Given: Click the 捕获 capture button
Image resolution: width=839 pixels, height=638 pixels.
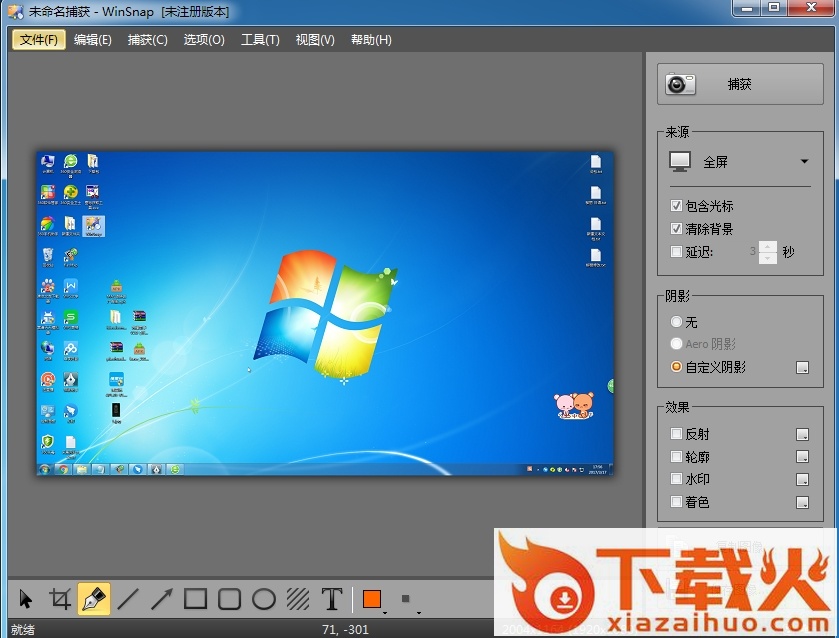Looking at the screenshot, I should (x=739, y=85).
